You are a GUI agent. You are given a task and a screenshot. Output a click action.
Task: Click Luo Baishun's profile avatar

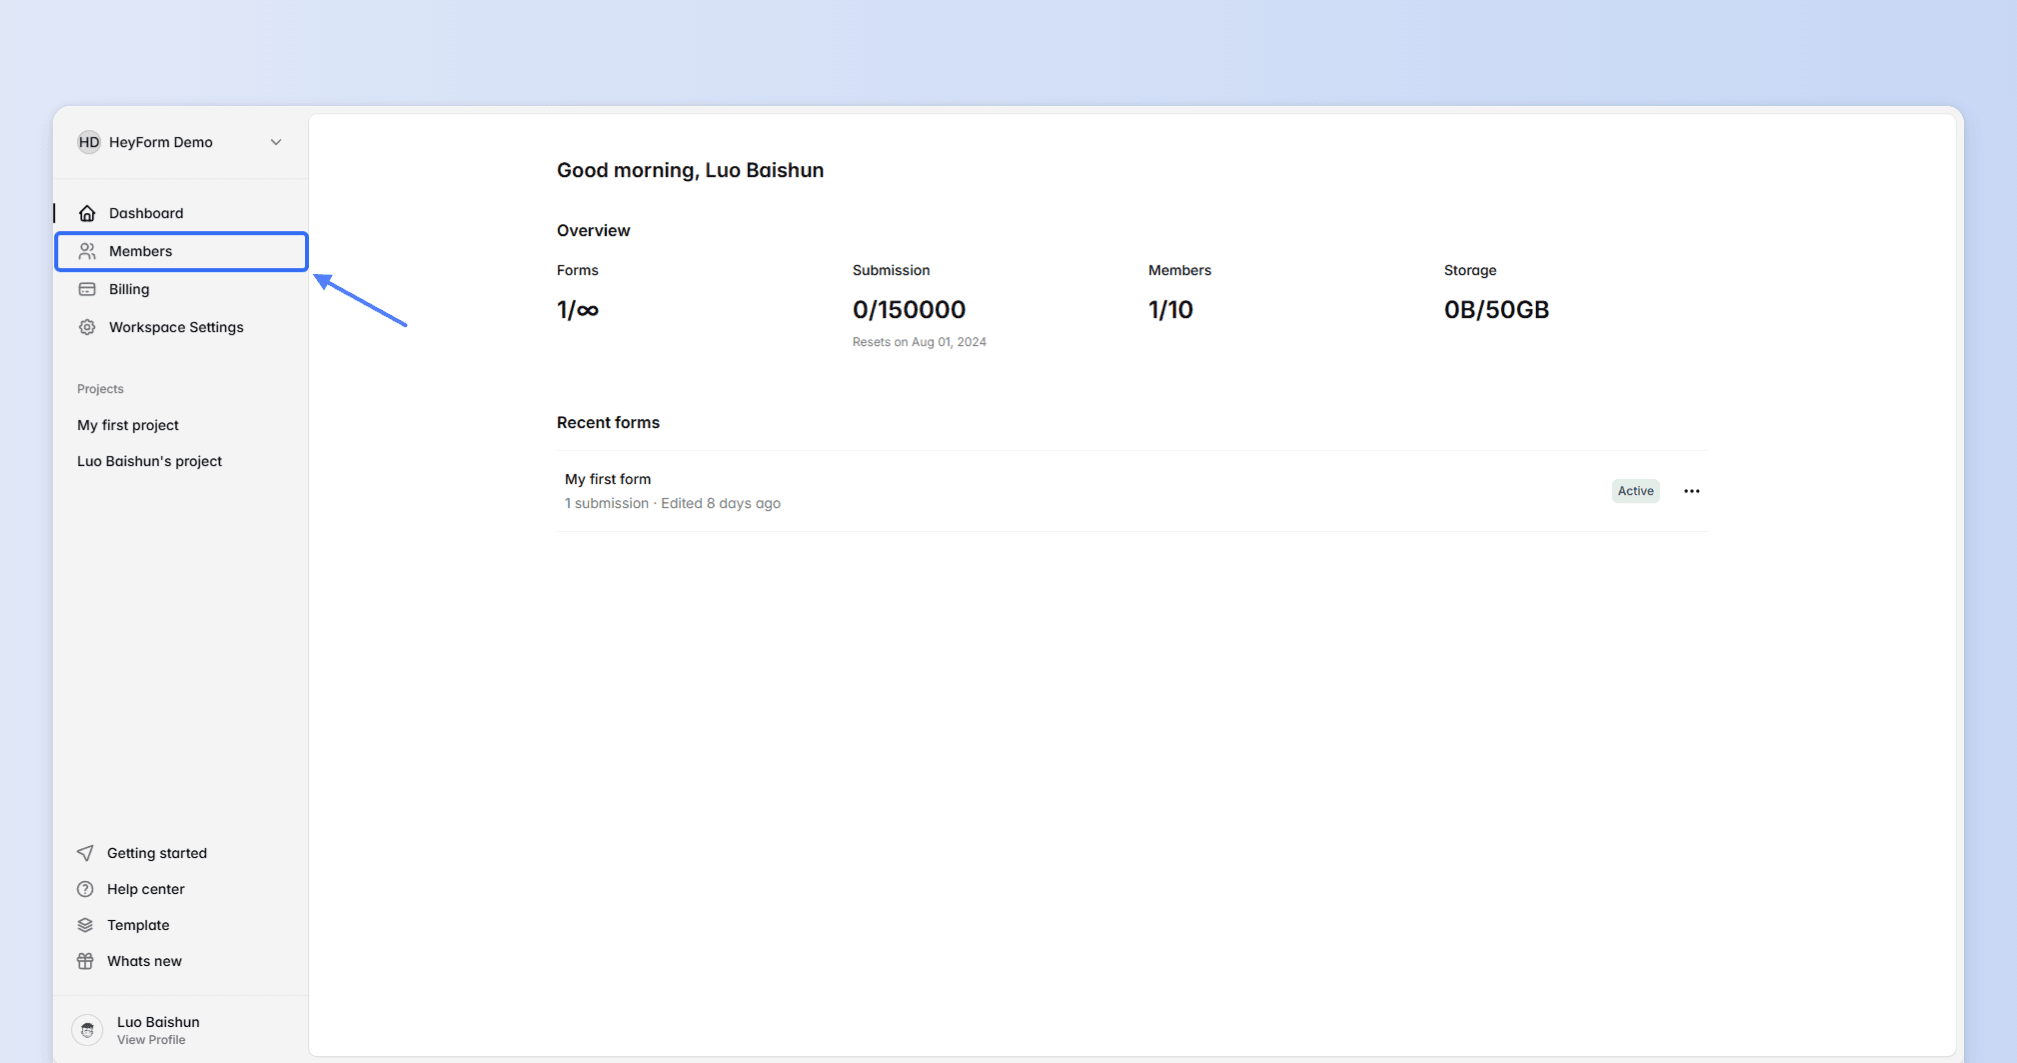click(87, 1029)
